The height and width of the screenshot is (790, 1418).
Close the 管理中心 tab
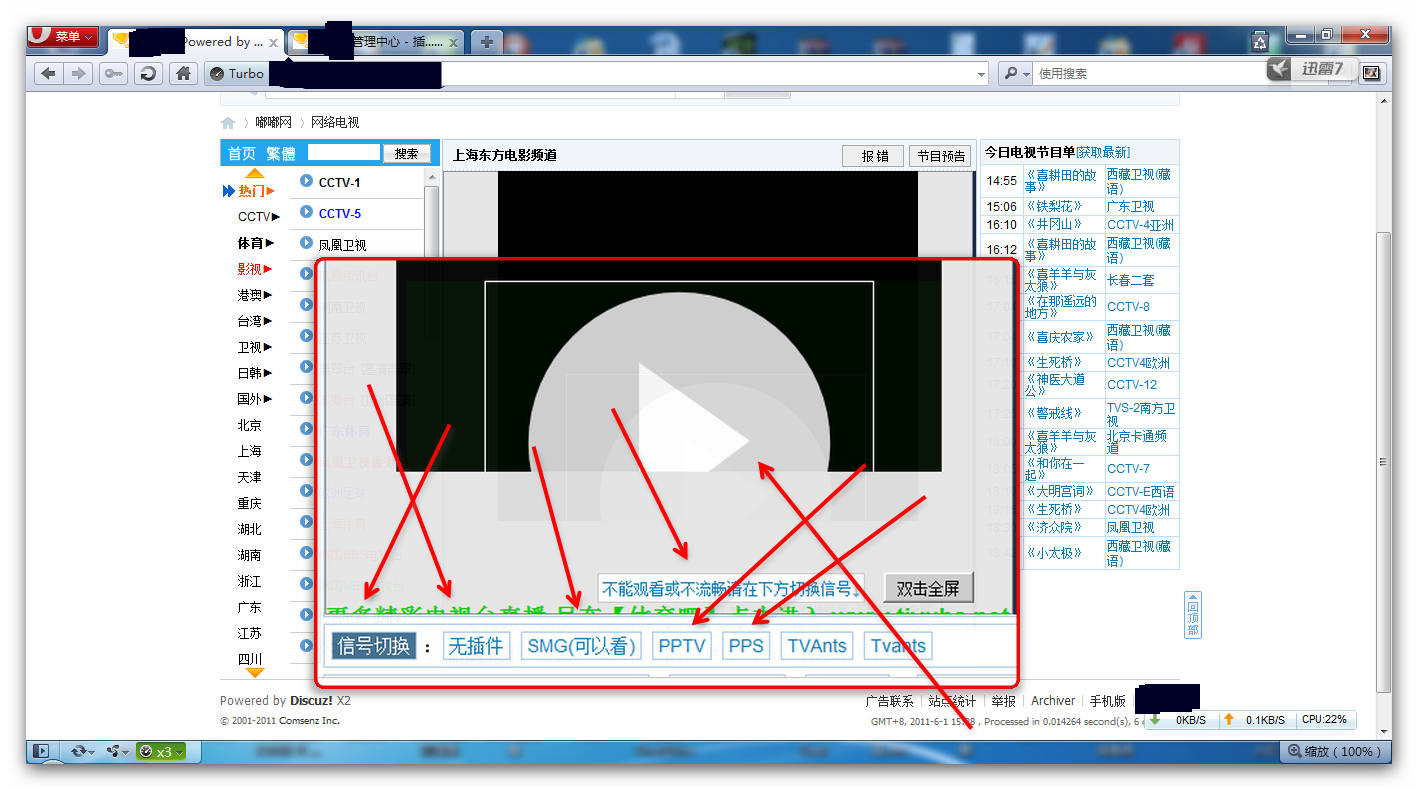(x=454, y=43)
